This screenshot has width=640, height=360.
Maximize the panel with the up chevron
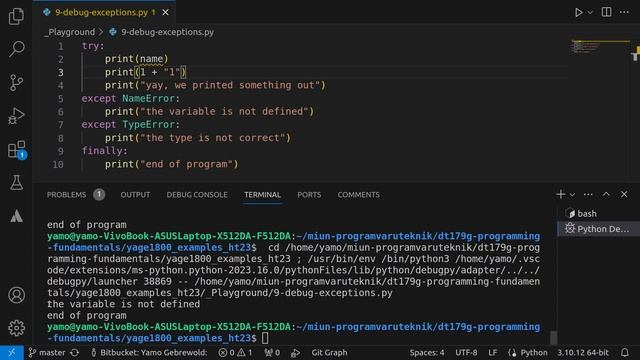[x=606, y=194]
